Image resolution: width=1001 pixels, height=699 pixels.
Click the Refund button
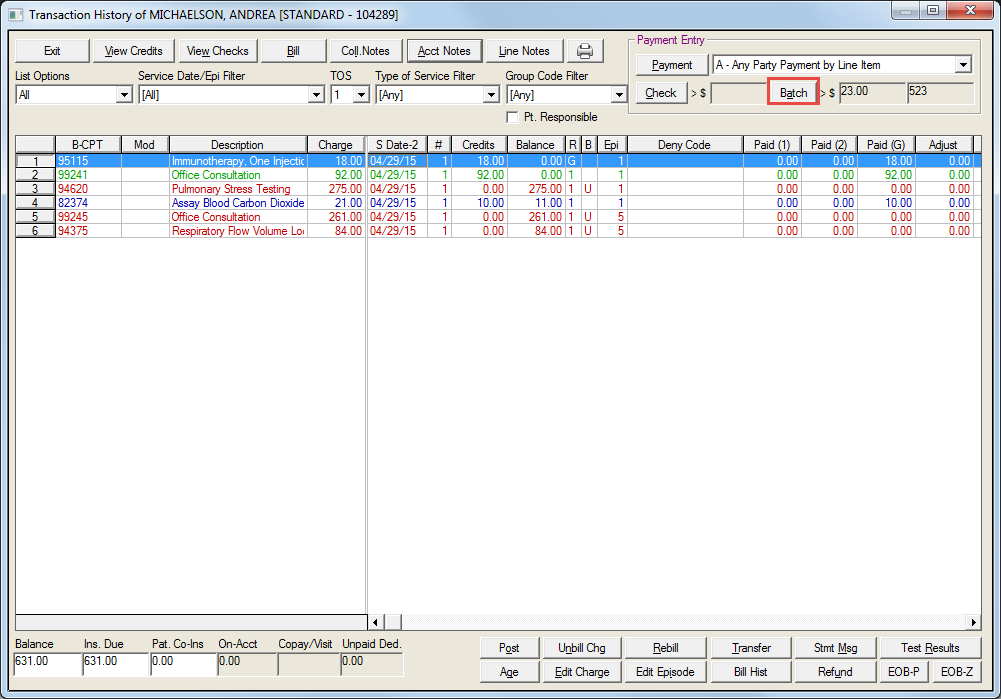[x=835, y=672]
